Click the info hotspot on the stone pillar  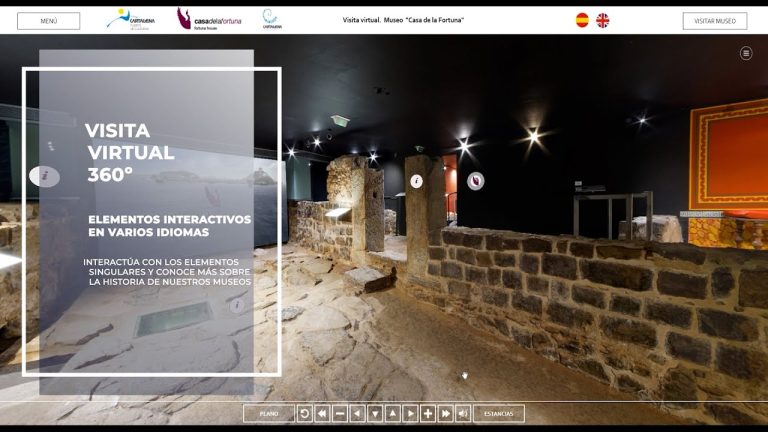pos(416,182)
